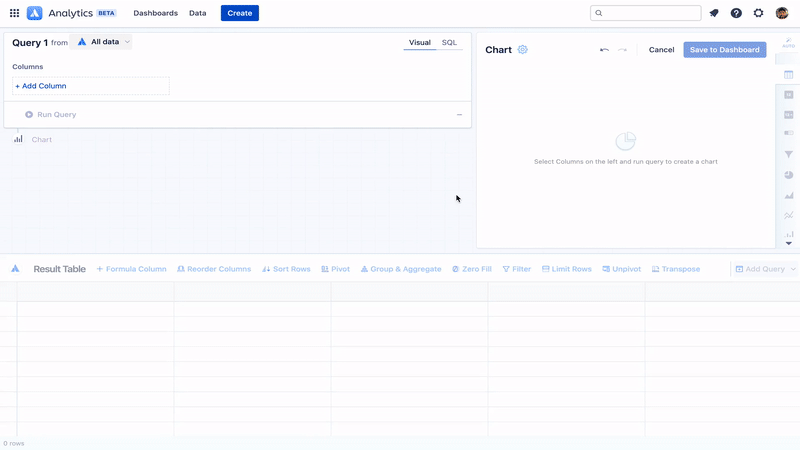This screenshot has height=450, width=800.
Task: Switch to SQL query mode
Action: click(x=449, y=43)
